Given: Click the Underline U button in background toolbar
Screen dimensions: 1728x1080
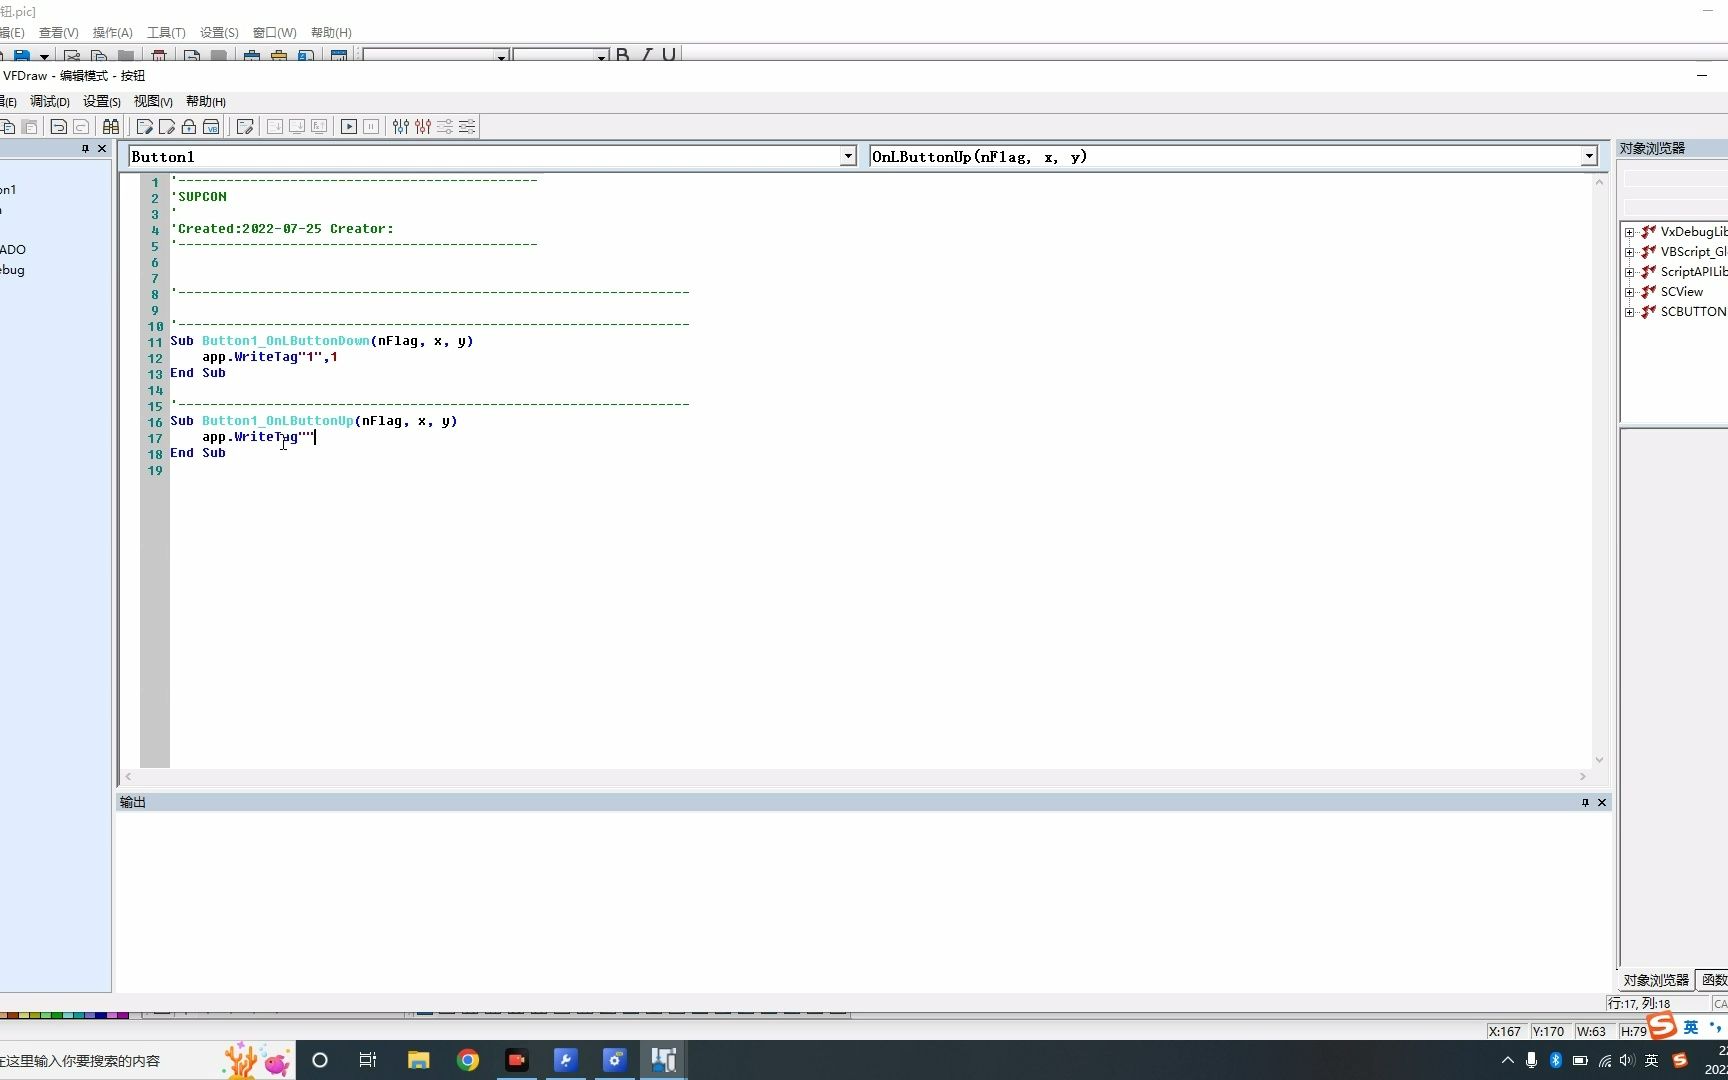Looking at the screenshot, I should click(669, 55).
